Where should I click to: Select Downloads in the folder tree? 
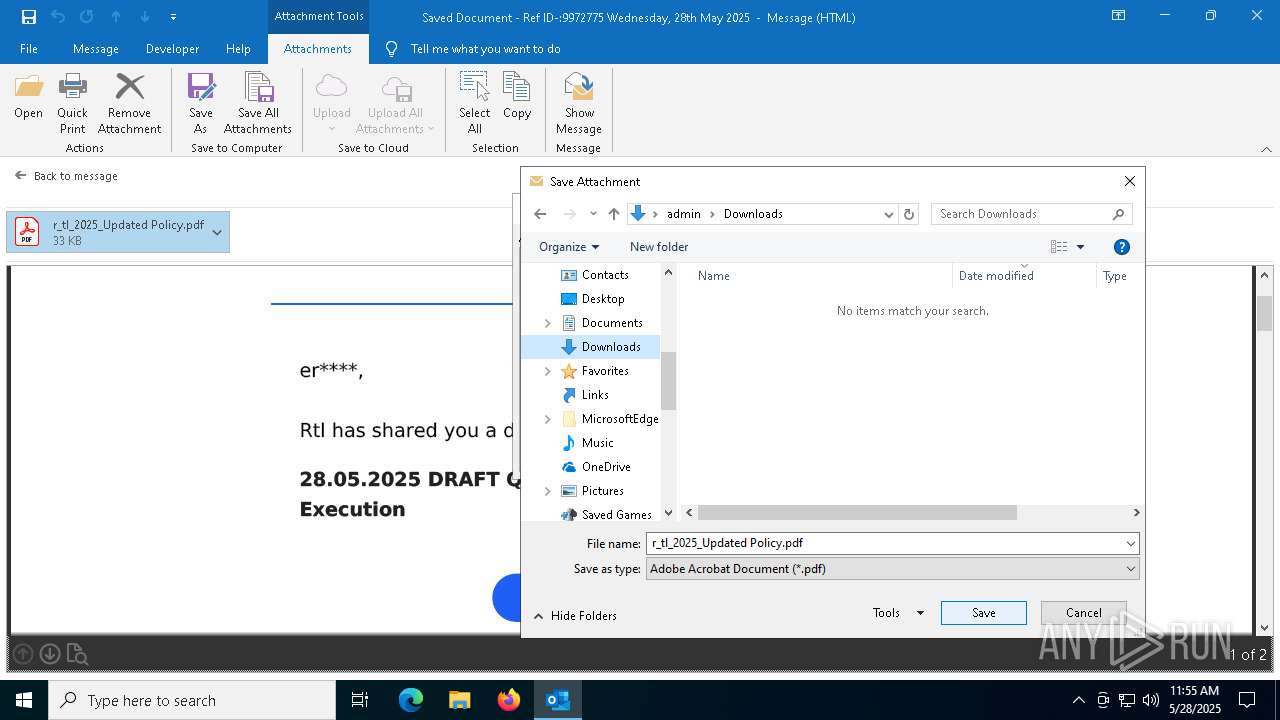tap(611, 347)
